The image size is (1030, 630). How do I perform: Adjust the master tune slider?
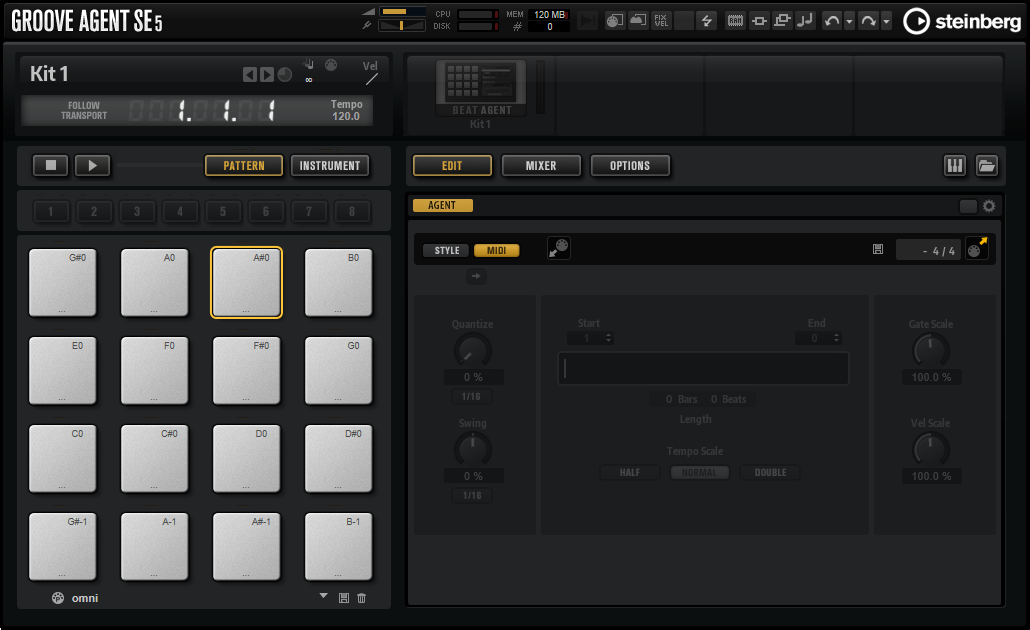[x=402, y=26]
